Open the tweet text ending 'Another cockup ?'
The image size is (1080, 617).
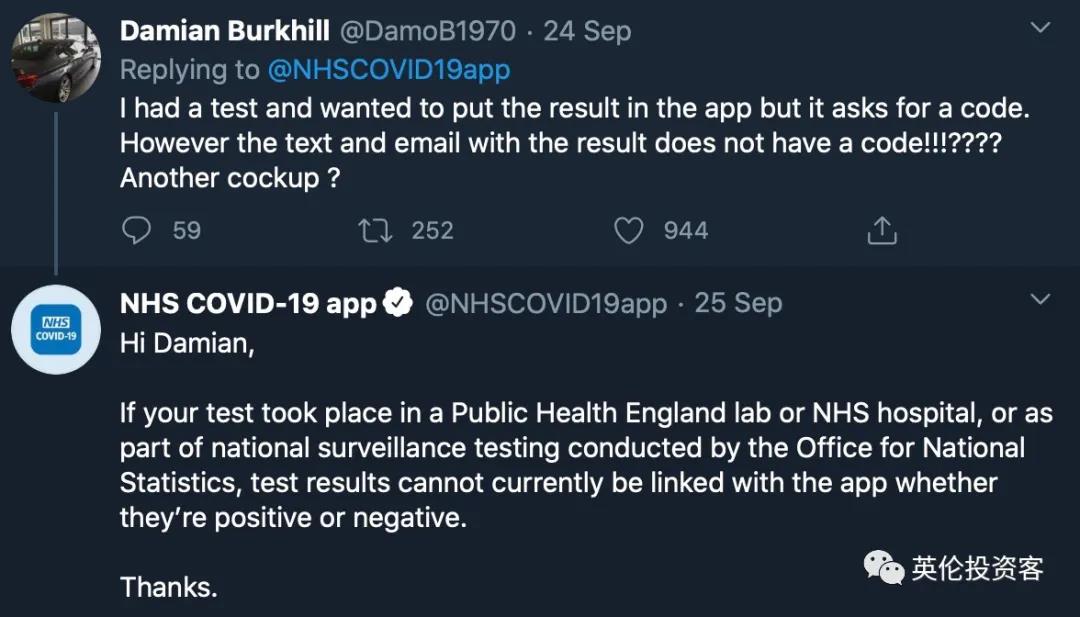click(560, 143)
